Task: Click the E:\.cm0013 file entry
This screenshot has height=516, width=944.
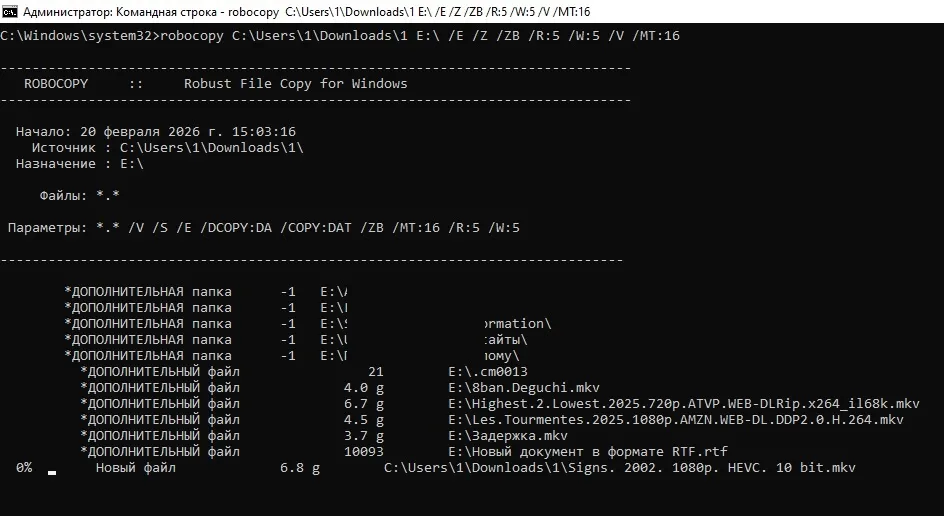Action: (488, 372)
